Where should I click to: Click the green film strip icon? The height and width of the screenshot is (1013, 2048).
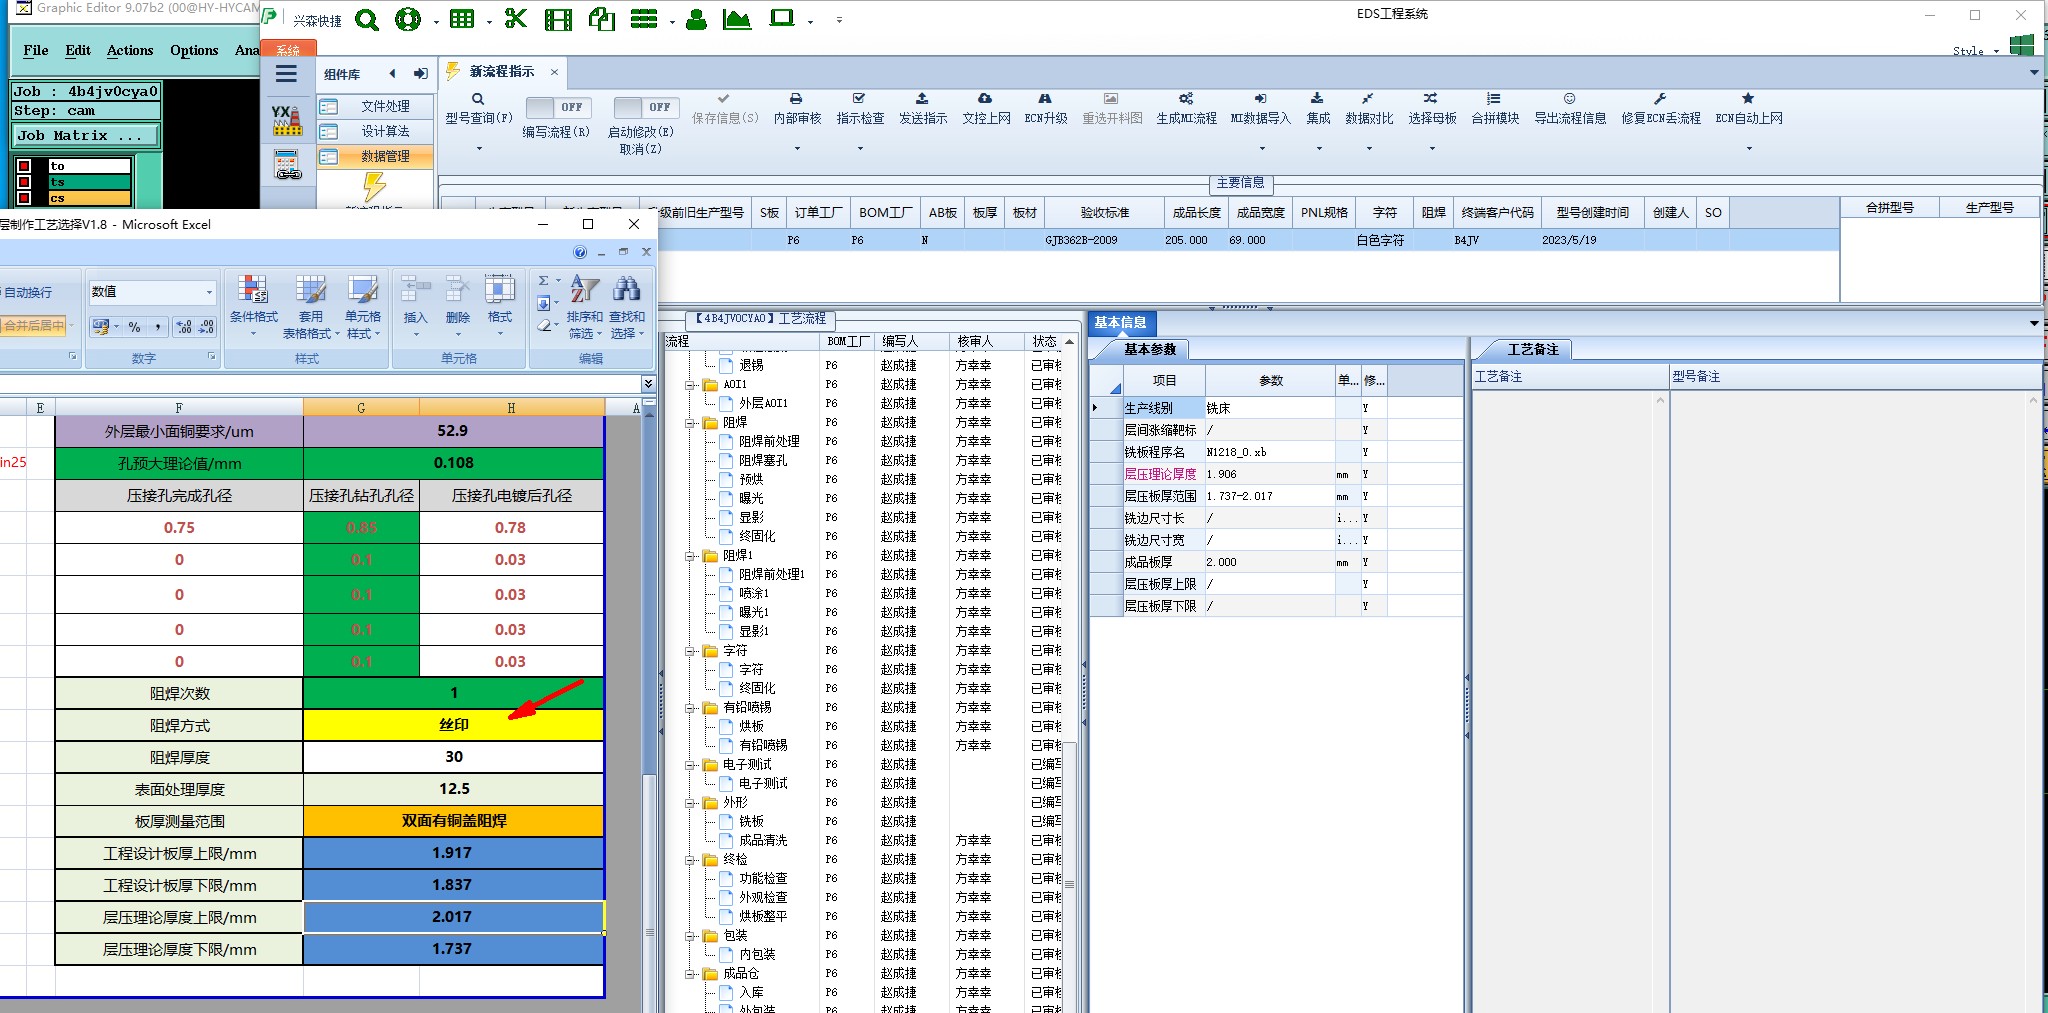(x=558, y=19)
